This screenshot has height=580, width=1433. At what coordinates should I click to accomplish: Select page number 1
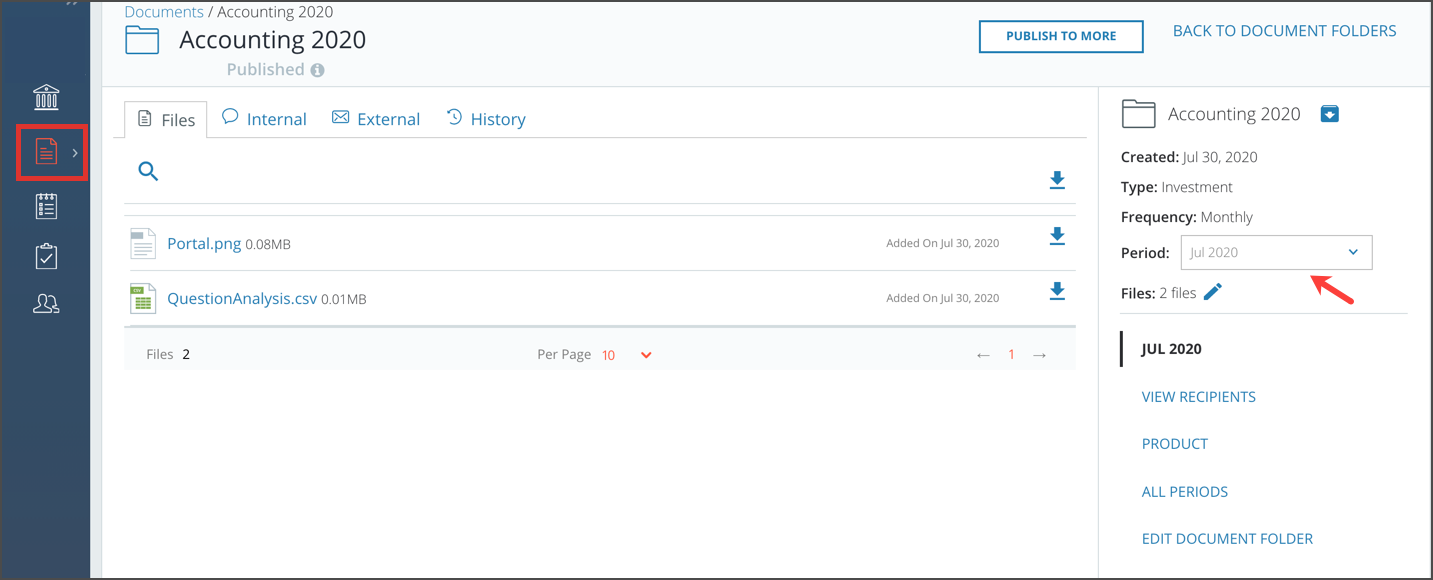pyautogui.click(x=1011, y=355)
